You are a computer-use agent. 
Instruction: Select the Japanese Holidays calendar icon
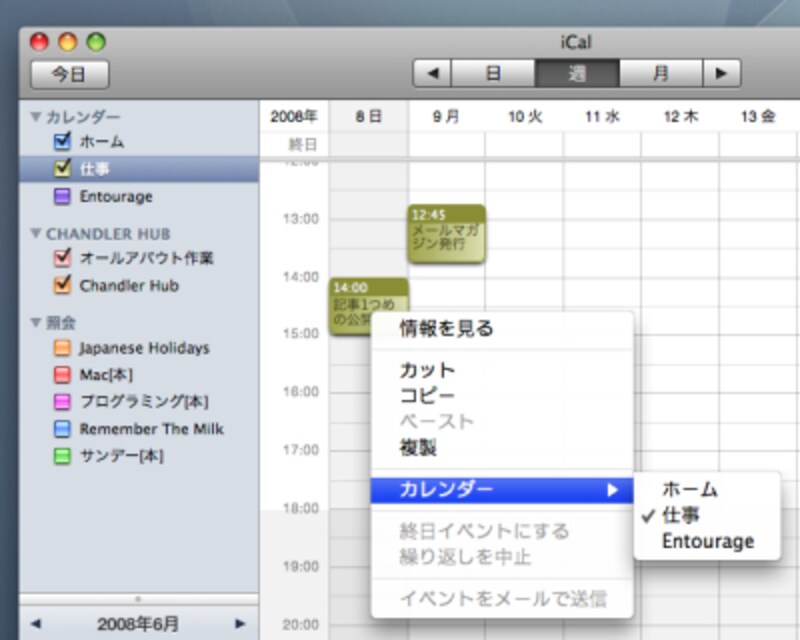(x=62, y=349)
